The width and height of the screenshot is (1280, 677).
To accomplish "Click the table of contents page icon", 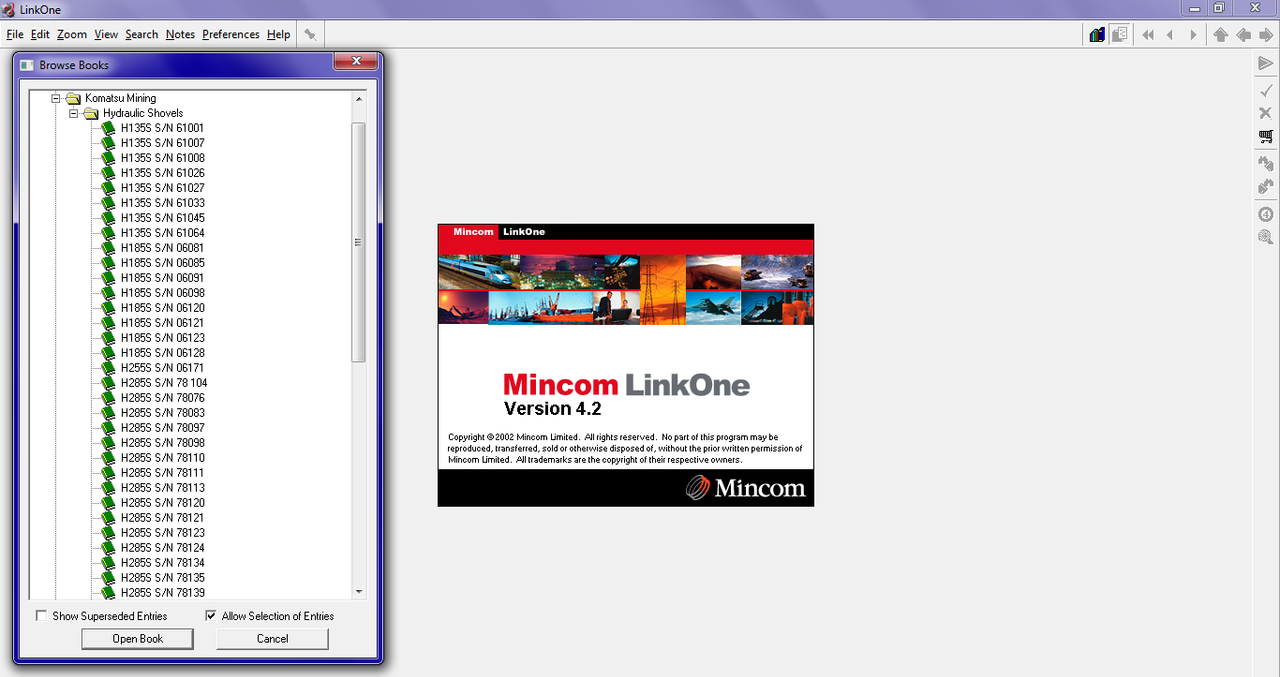I will click(1120, 34).
